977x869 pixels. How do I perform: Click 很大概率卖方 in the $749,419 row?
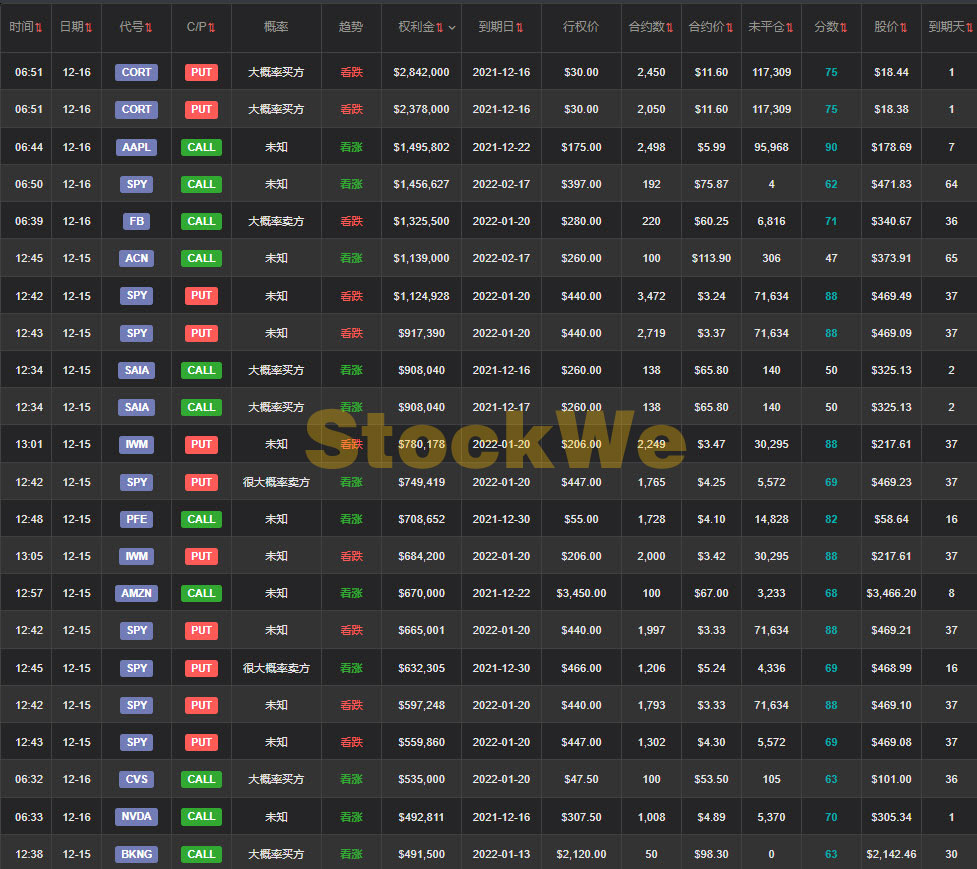point(276,482)
